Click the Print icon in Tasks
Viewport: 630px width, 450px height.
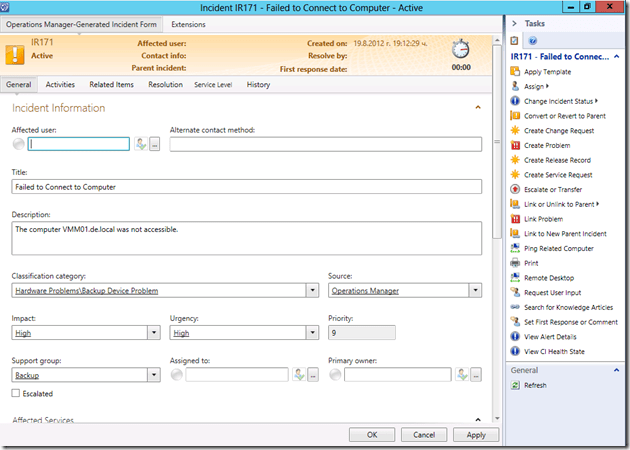point(515,263)
